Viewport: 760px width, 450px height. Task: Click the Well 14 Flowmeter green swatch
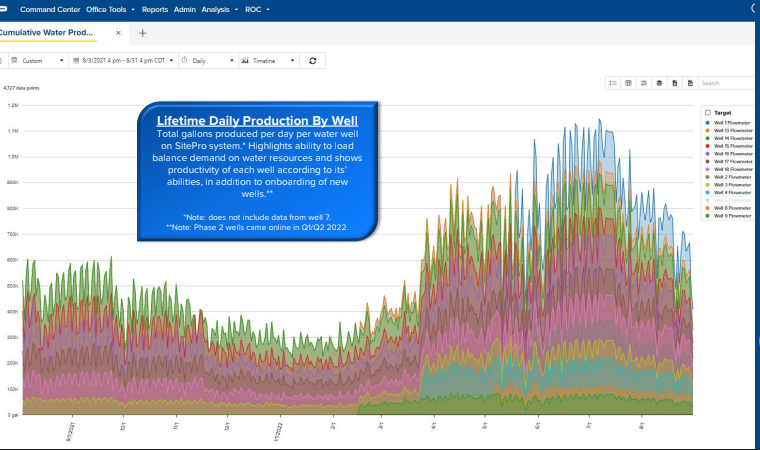[707, 138]
